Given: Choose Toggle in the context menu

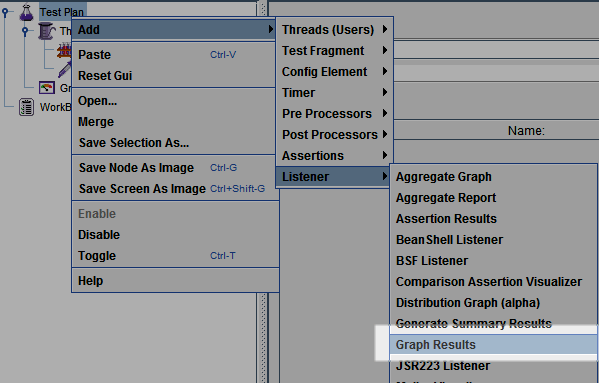Looking at the screenshot, I should pos(175,255).
